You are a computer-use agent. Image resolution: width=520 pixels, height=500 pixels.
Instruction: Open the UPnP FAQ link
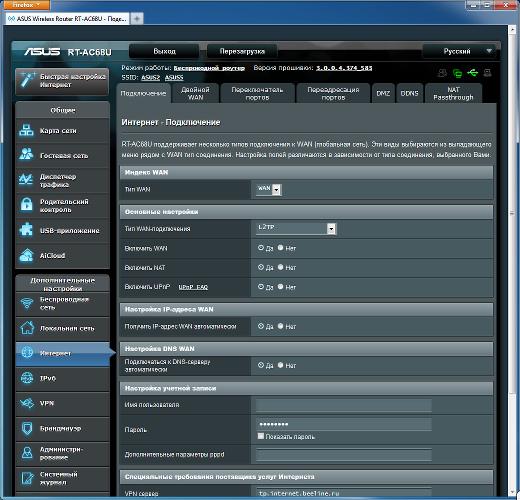[193, 287]
